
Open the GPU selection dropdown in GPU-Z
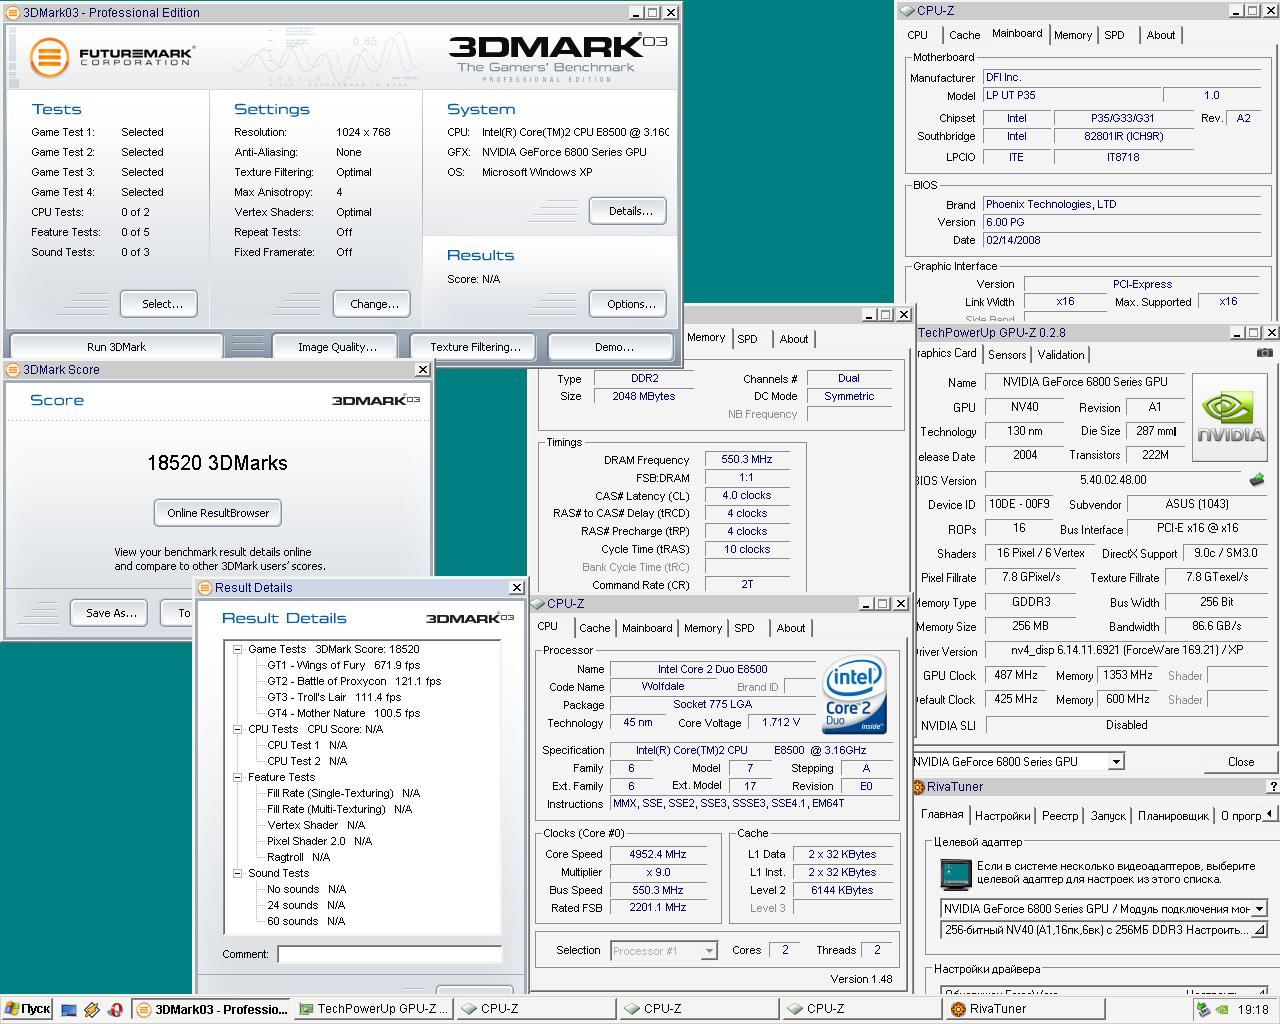(1116, 762)
